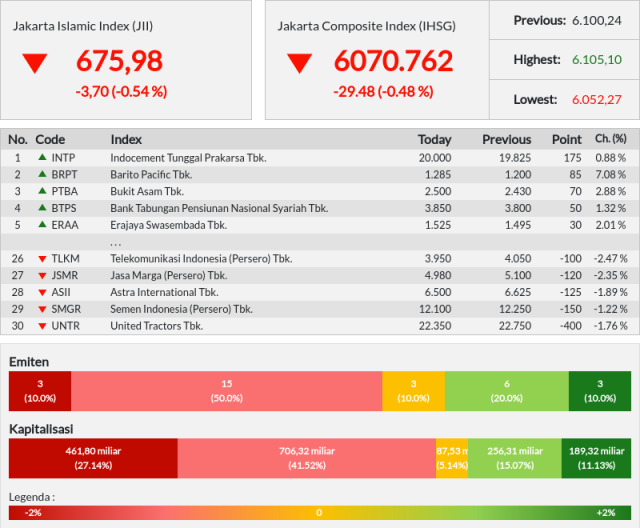Click the IHSG change -29.48 (-0.48 %)
640x528 pixels.
(x=383, y=91)
